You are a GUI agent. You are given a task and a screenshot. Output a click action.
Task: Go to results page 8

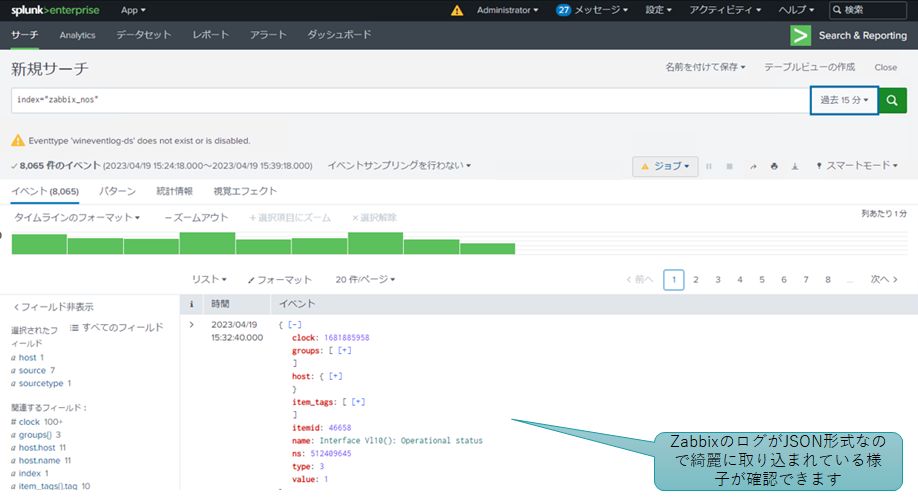pyautogui.click(x=828, y=280)
